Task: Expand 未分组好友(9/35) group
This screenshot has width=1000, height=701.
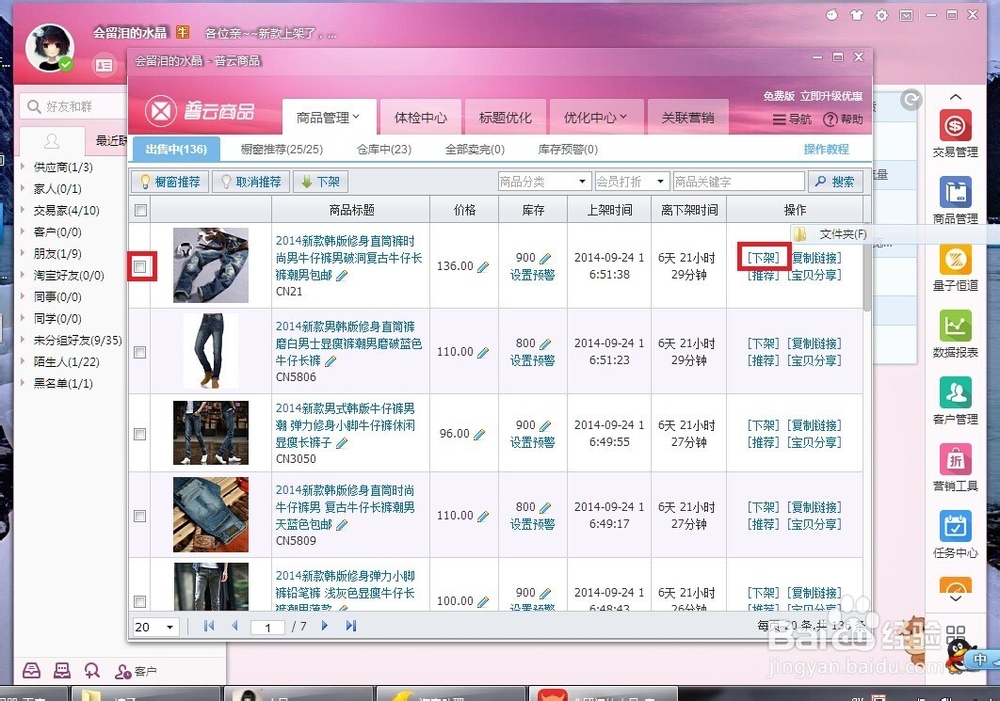Action: pos(23,340)
